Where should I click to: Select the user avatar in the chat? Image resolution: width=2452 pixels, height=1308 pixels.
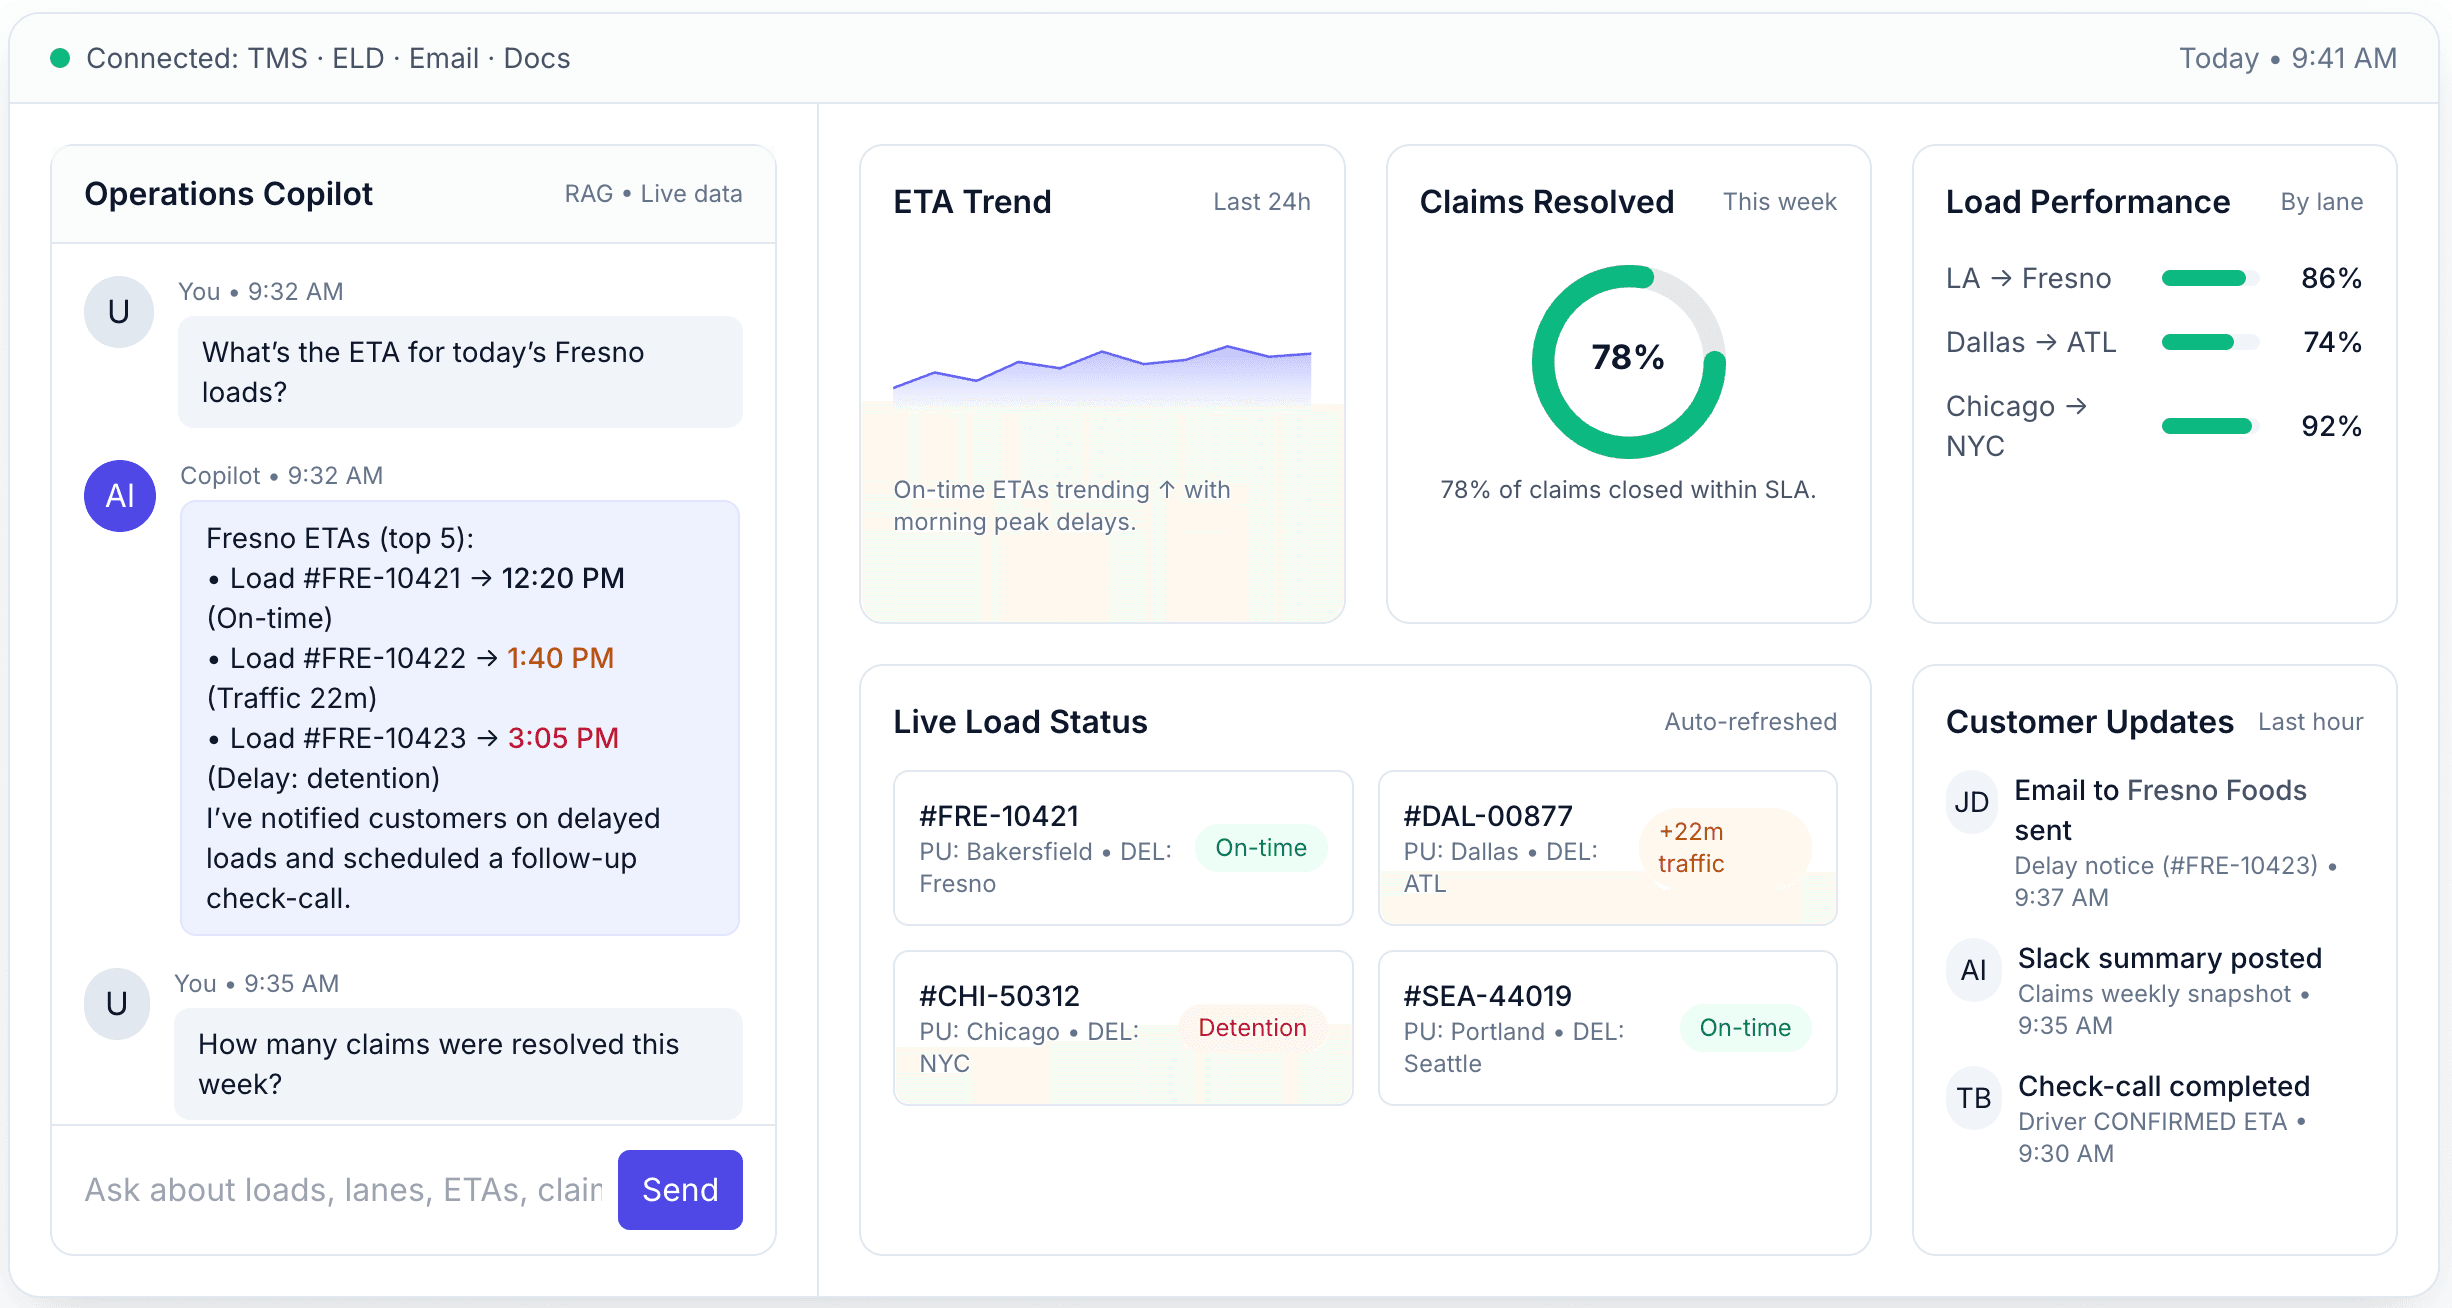118,311
